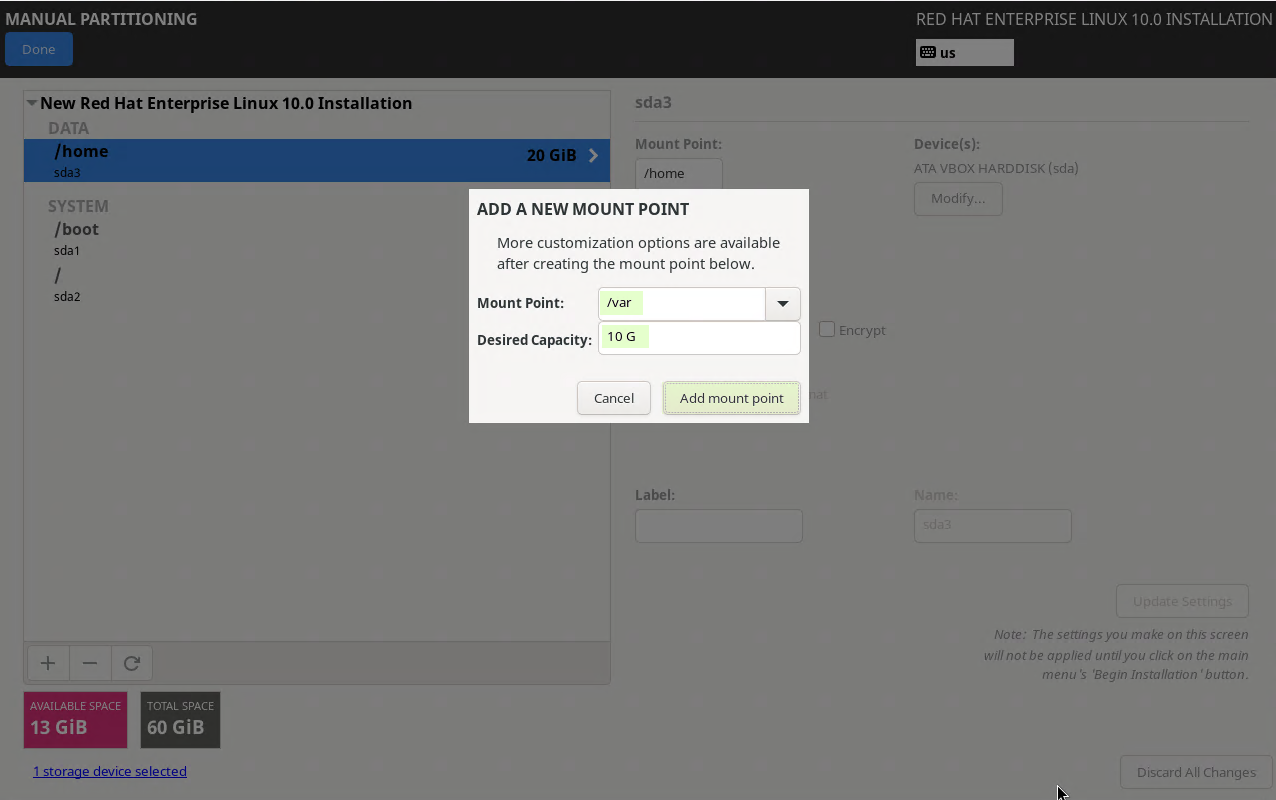Click the ADD A NEW MOUNT POINT title
This screenshot has width=1276, height=800.
[x=583, y=209]
